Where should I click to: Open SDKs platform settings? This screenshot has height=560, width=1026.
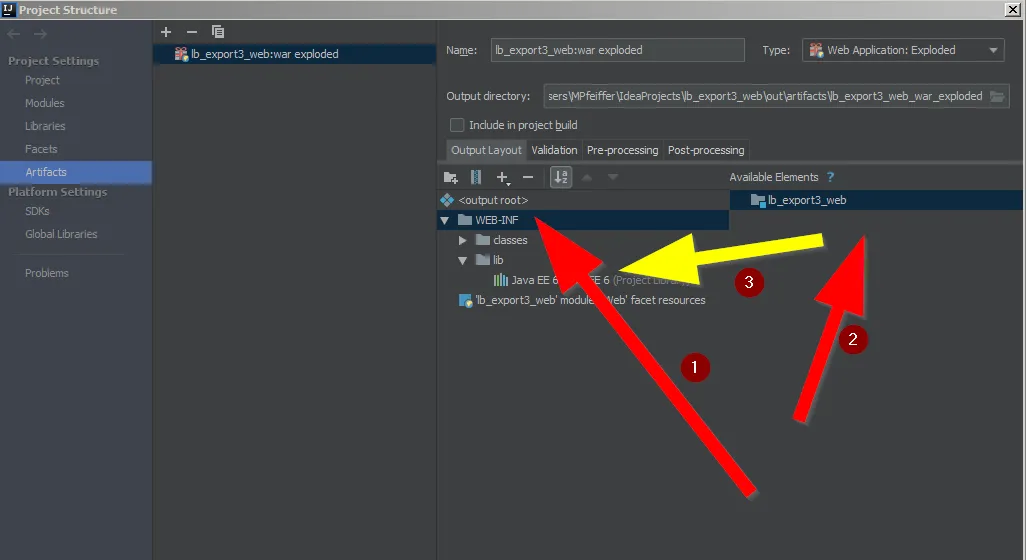tap(37, 211)
